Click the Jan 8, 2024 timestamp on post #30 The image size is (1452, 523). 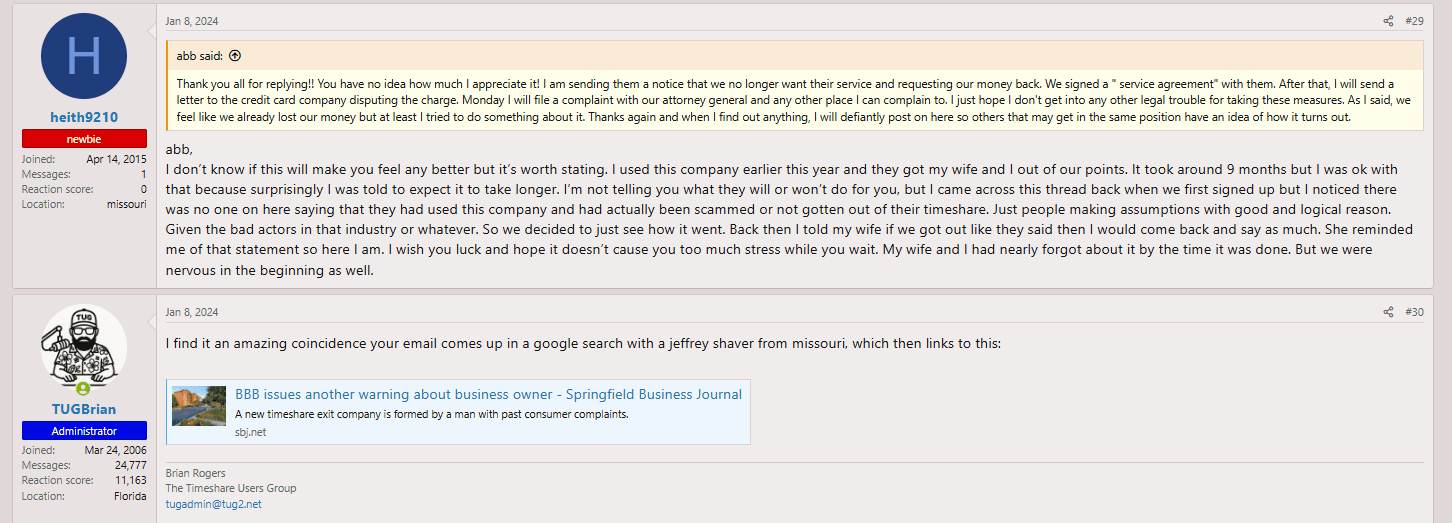click(192, 312)
